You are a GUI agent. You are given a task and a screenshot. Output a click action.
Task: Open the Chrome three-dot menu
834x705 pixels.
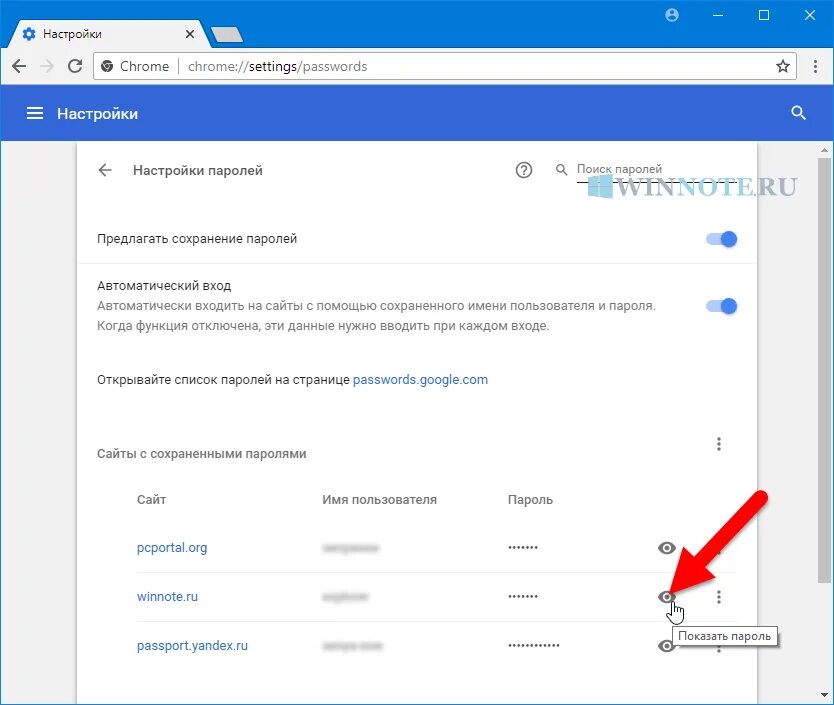(x=815, y=66)
